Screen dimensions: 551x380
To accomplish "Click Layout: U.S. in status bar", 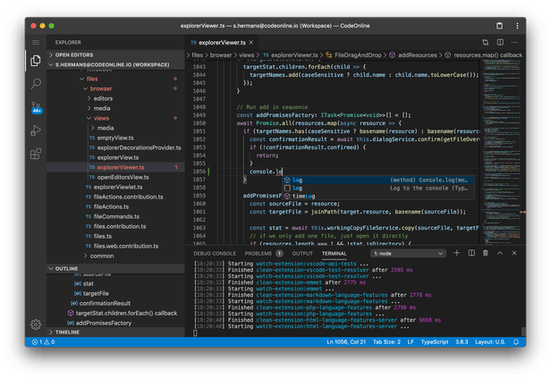I will coord(490,342).
